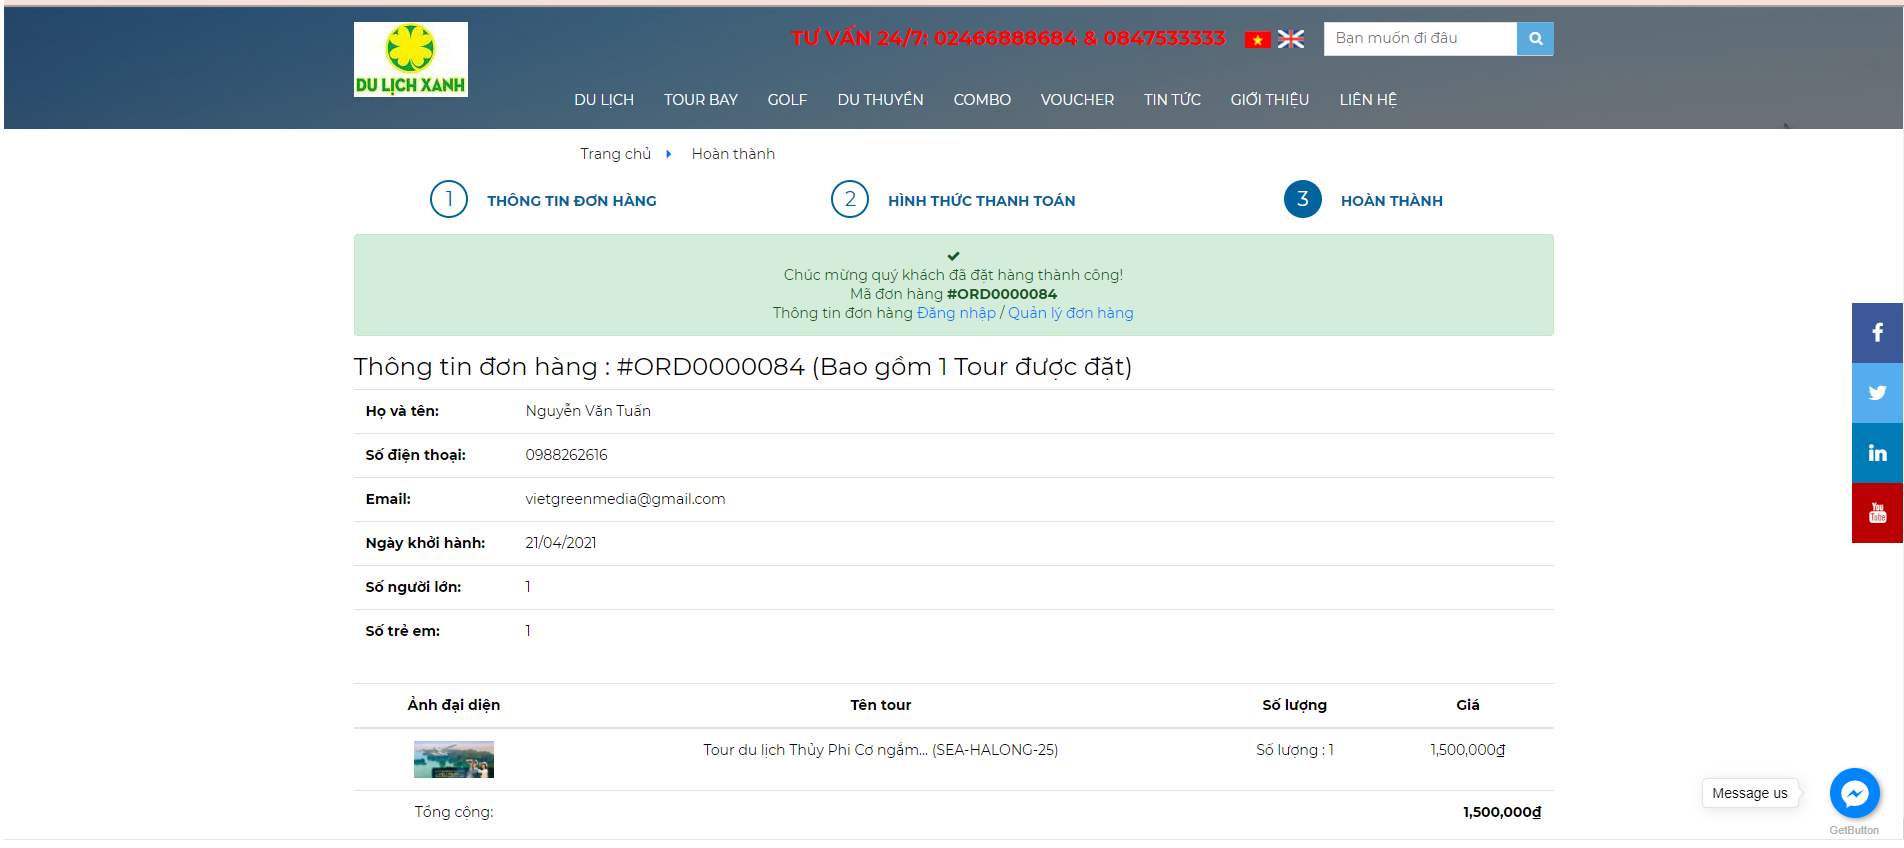Open the LIÊN HỆ contact page
The width and height of the screenshot is (1904, 848).
point(1367,100)
